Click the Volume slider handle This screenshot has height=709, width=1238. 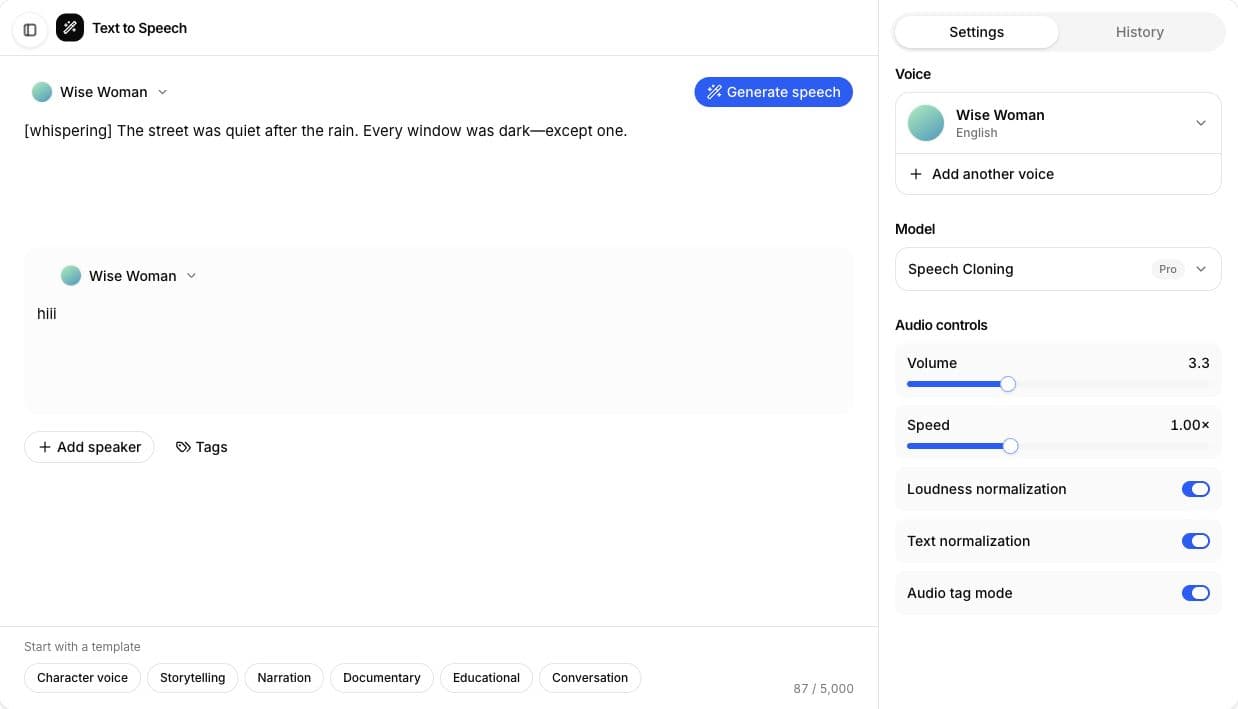pyautogui.click(x=1008, y=384)
